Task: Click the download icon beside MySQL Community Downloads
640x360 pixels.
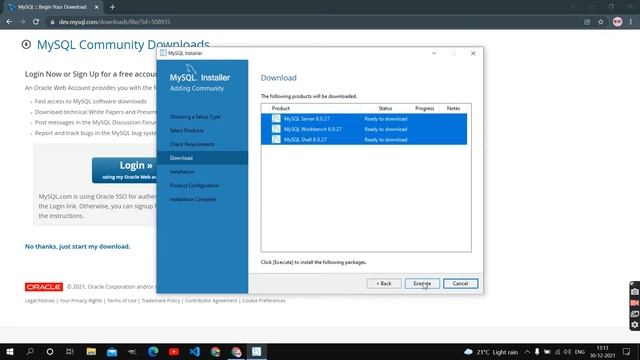Action: [26, 44]
